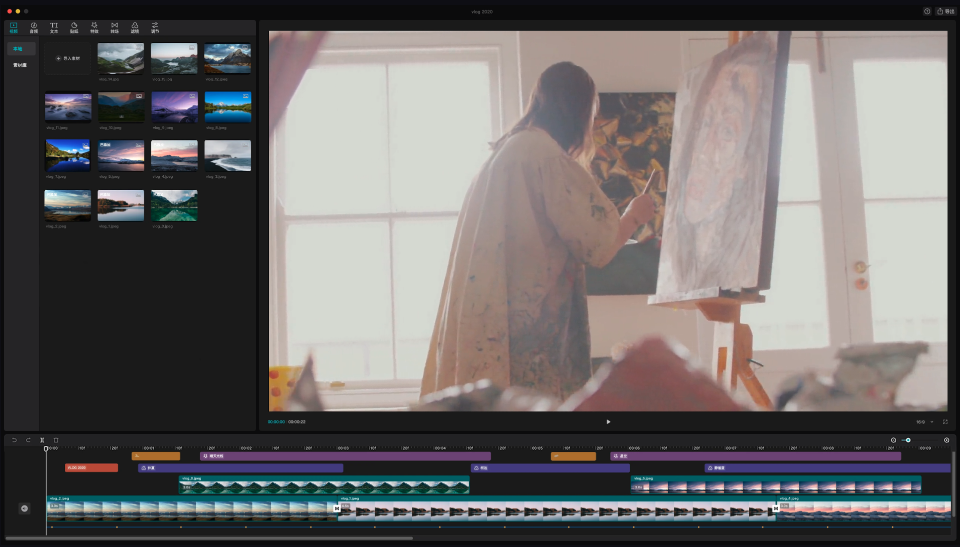Select the cloudy mountain valley thumbnail

click(121, 58)
